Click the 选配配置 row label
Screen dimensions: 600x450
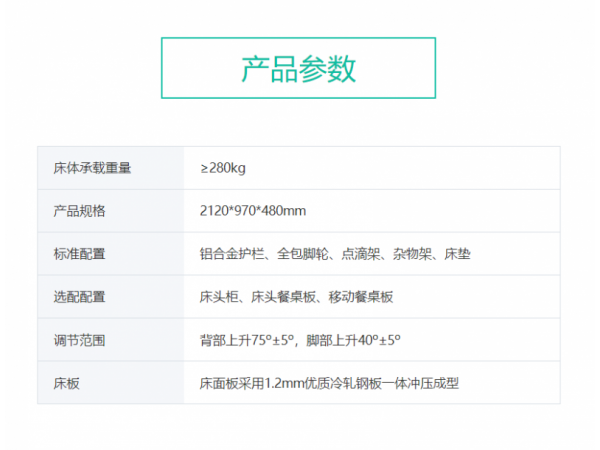pyautogui.click(x=79, y=297)
